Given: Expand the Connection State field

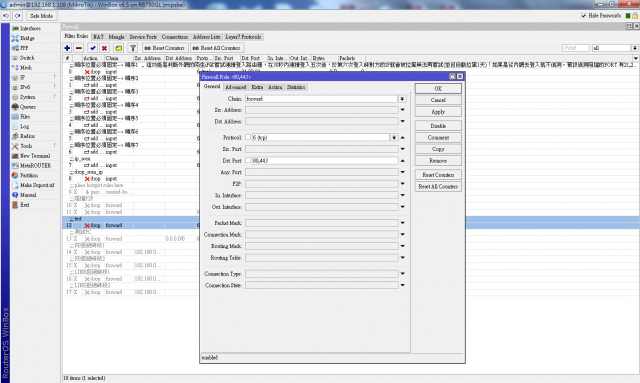Looking at the screenshot, I should [x=402, y=285].
